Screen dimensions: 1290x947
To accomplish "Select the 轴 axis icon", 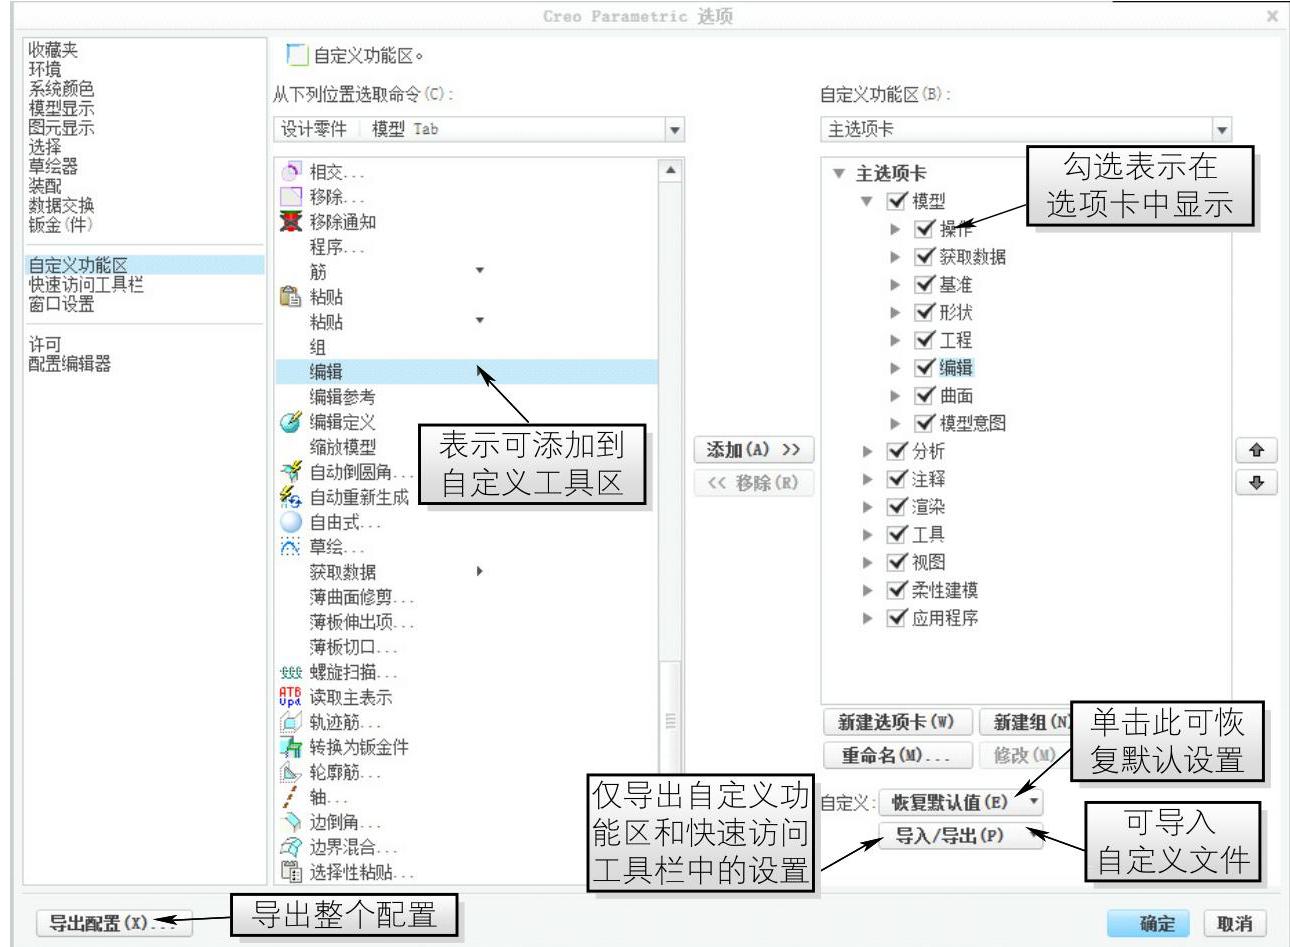I will (x=290, y=797).
